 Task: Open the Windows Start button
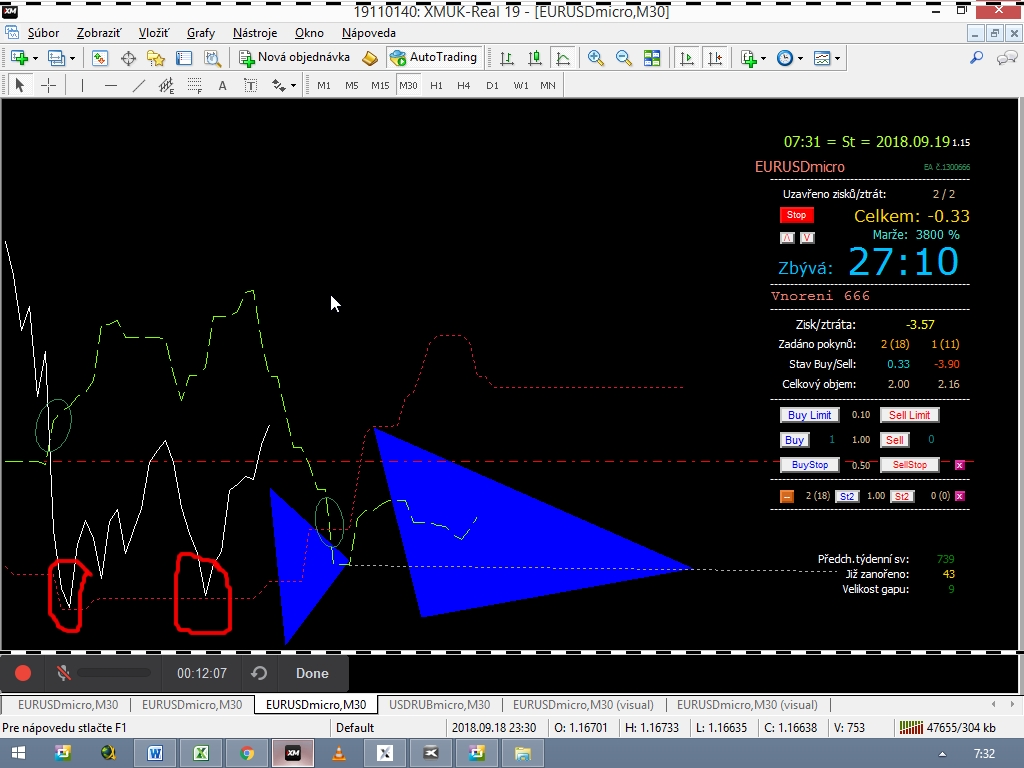pyautogui.click(x=18, y=753)
